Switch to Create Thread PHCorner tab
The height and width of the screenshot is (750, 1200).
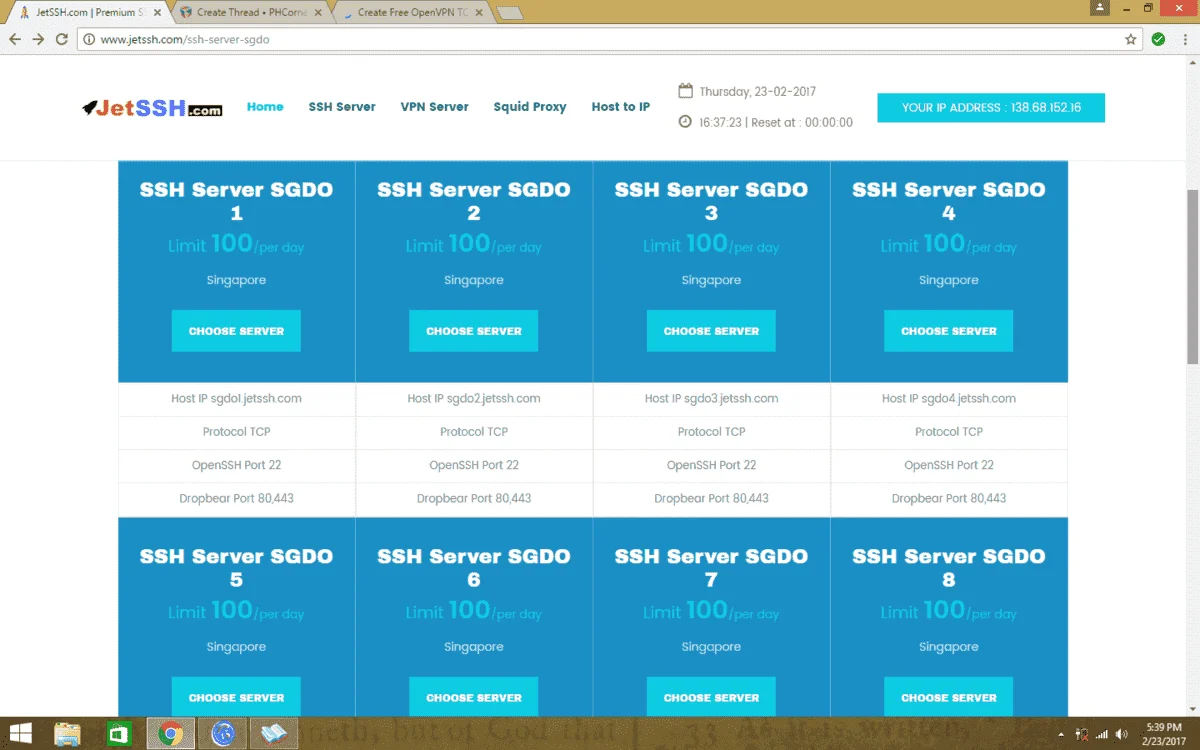pyautogui.click(x=251, y=13)
